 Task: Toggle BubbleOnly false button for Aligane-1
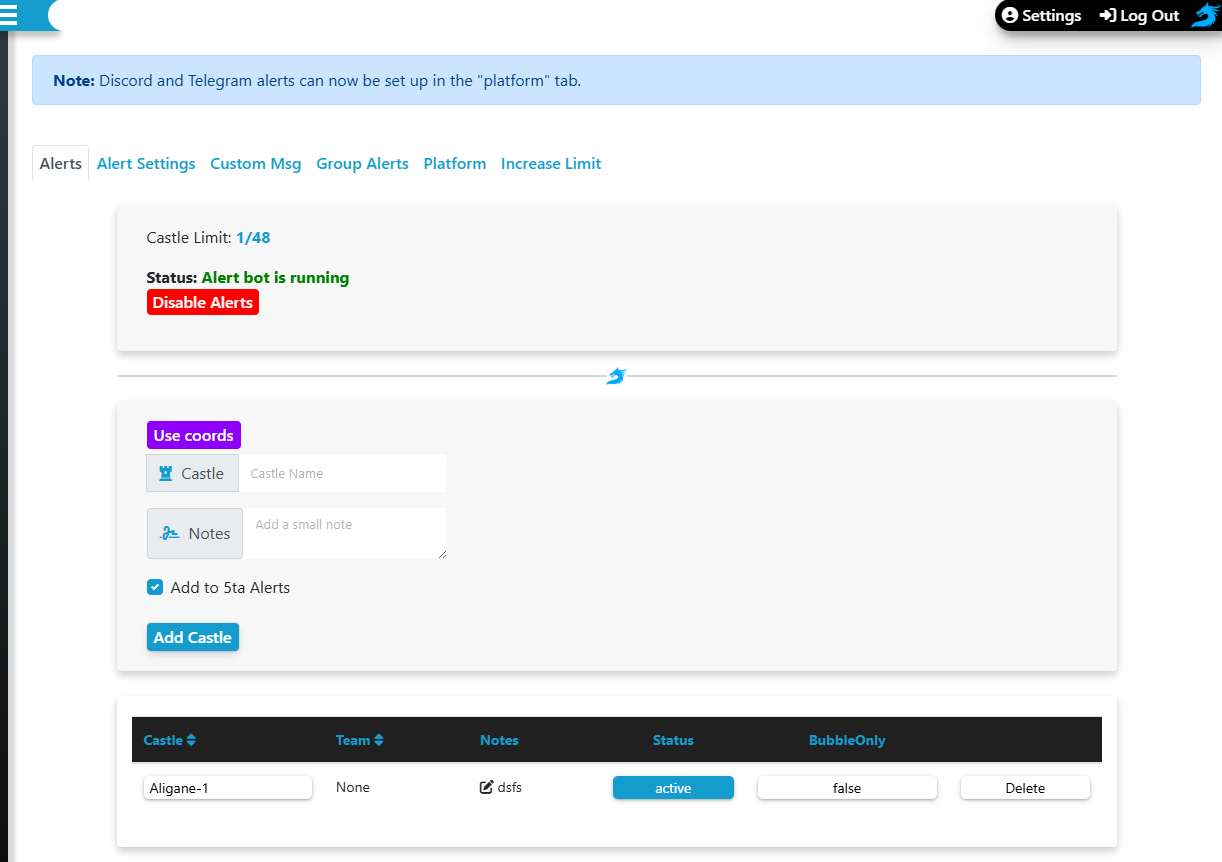click(847, 788)
